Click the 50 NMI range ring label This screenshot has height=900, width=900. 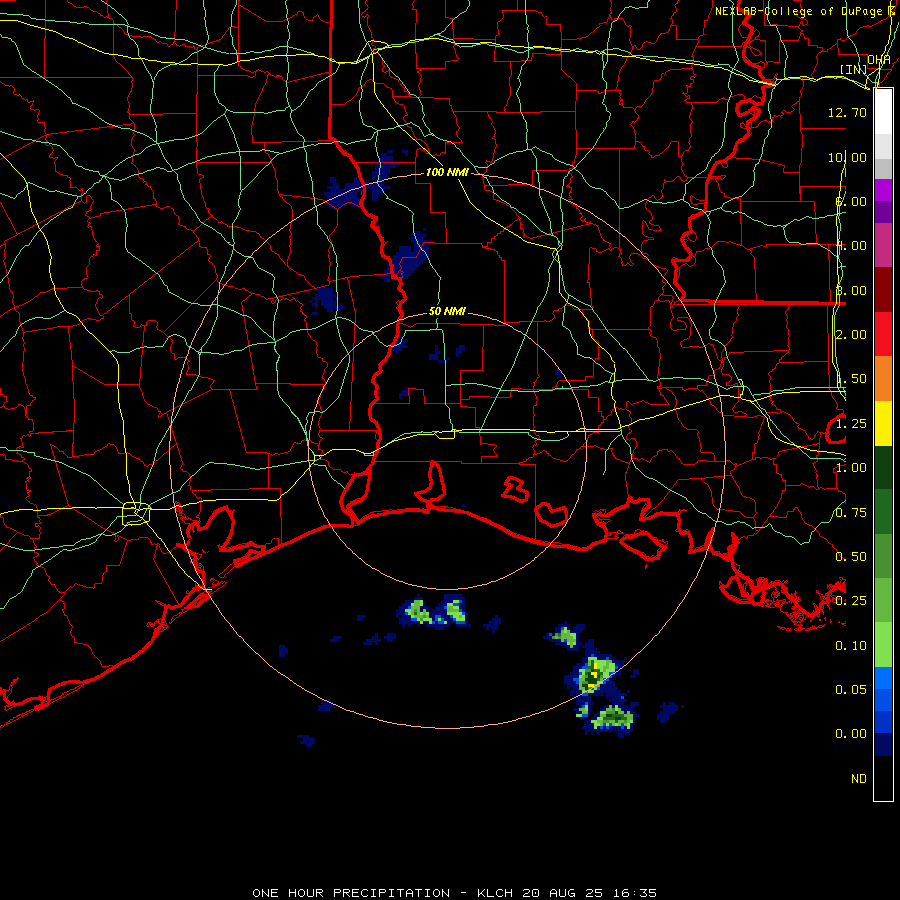click(447, 311)
